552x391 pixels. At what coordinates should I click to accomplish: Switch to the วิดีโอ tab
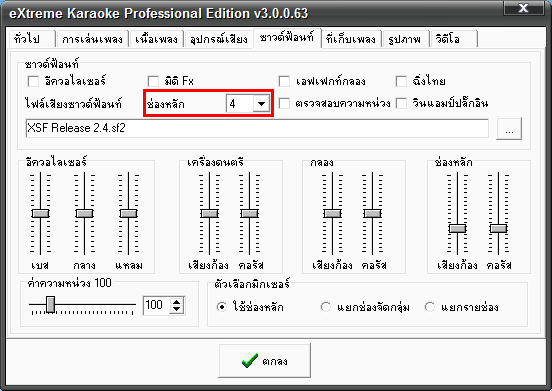tap(454, 39)
